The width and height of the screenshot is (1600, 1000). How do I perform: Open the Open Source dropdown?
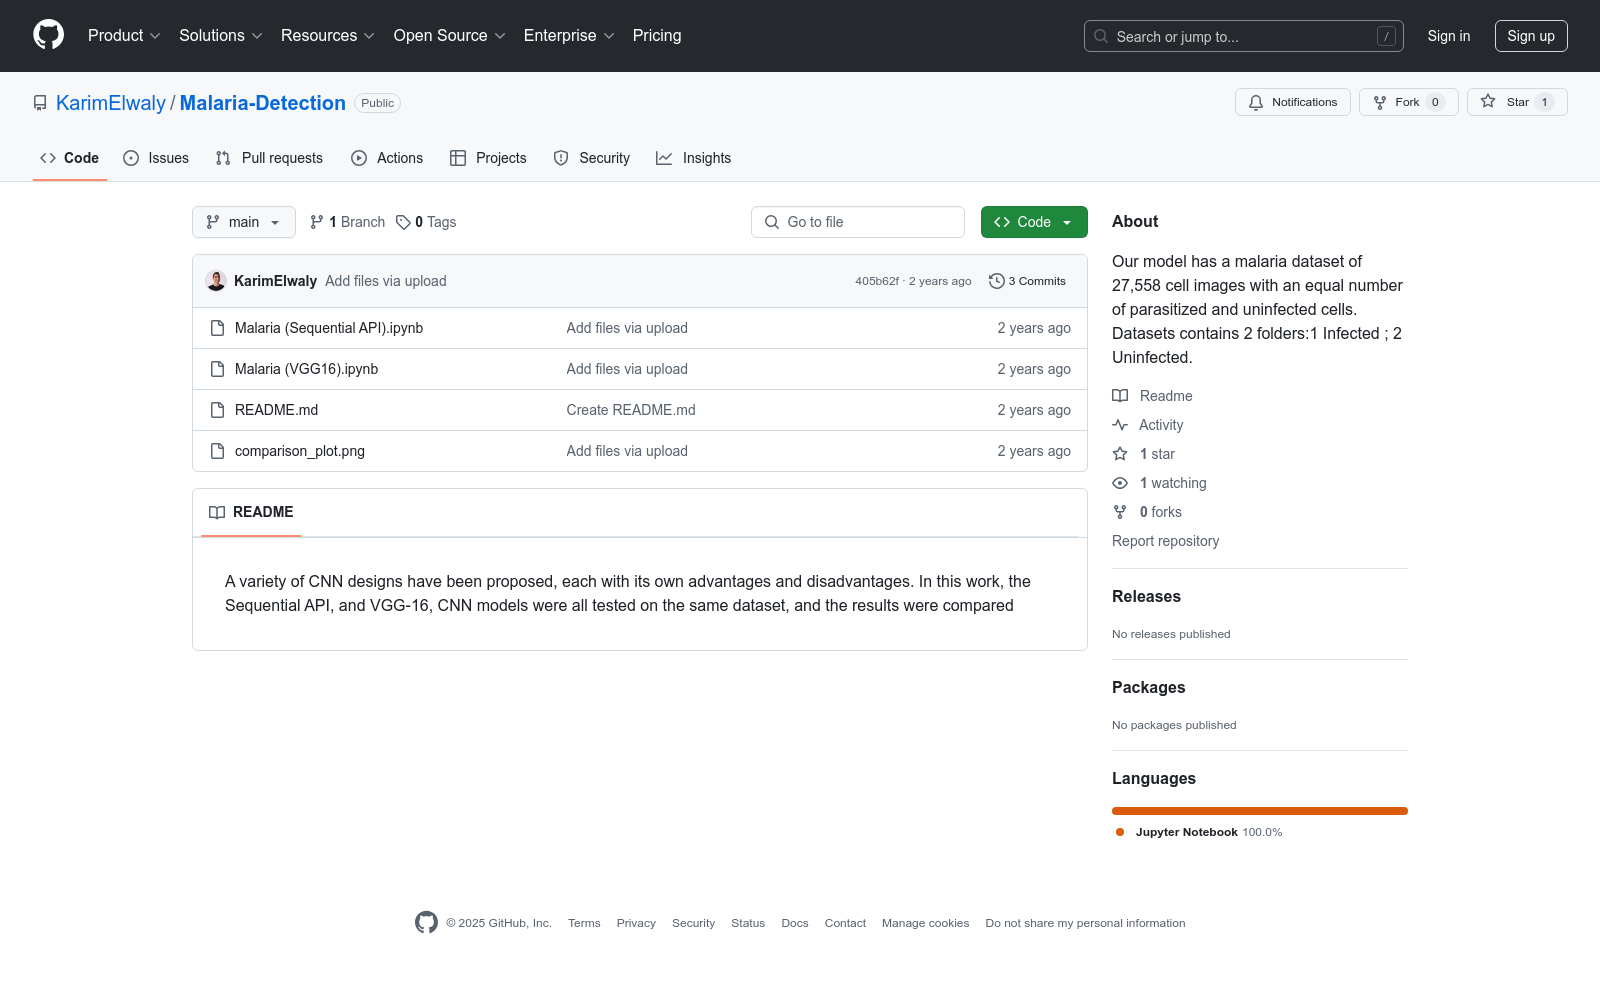[x=450, y=36]
